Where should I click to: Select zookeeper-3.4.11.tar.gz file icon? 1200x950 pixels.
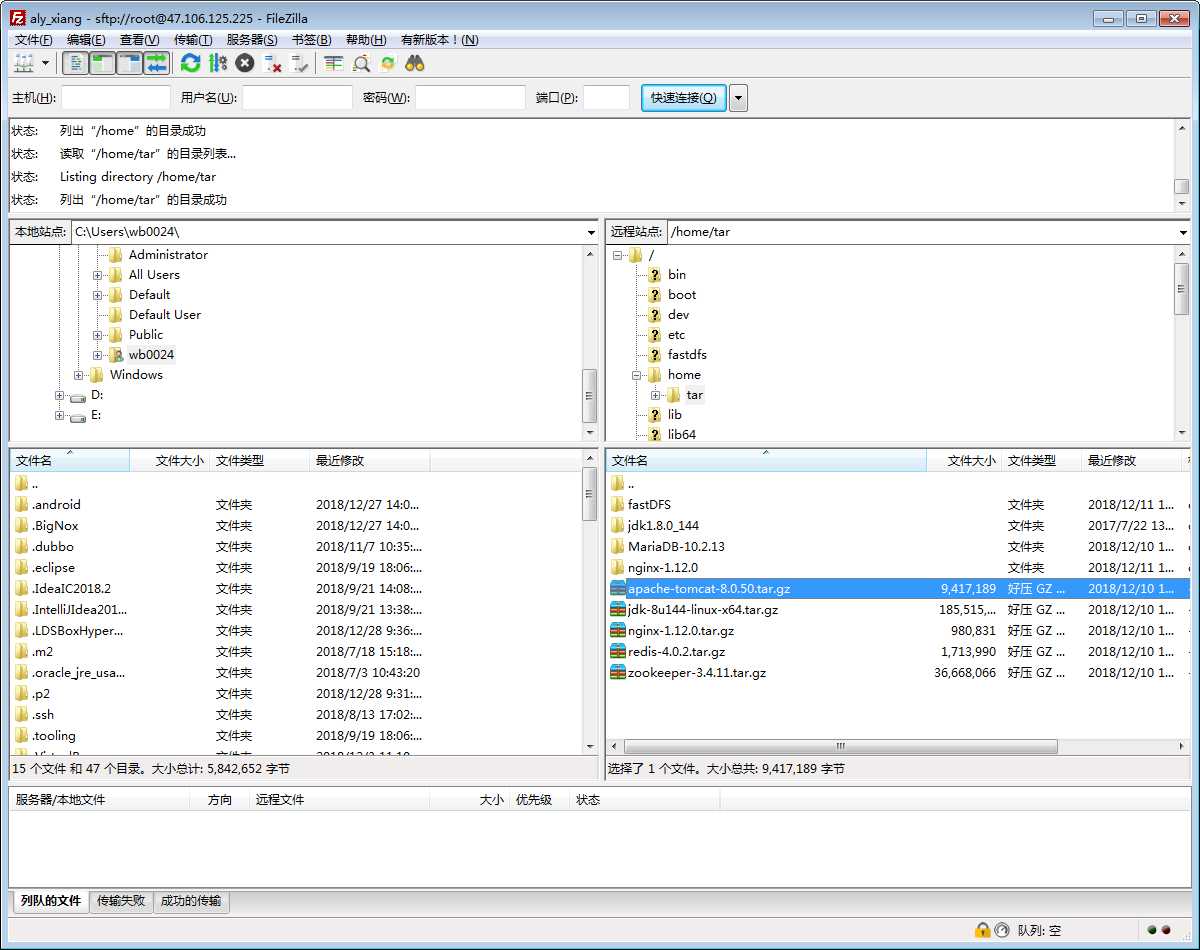[x=618, y=673]
